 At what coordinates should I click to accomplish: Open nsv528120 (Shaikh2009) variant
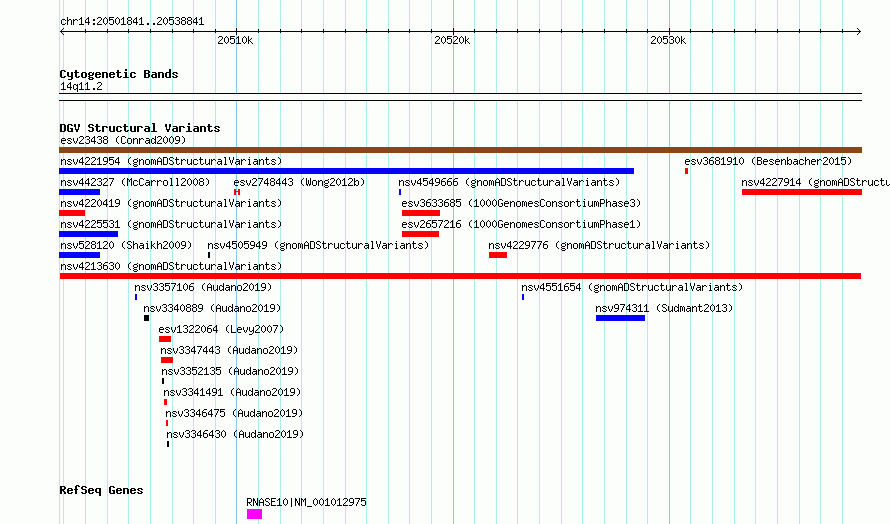(126, 245)
